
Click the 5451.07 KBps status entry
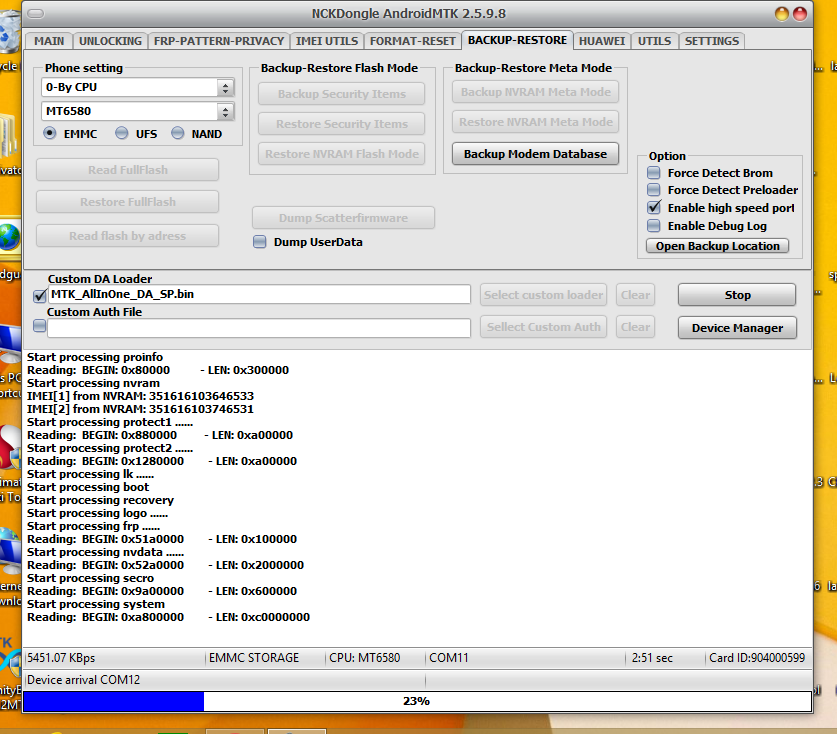coord(61,658)
